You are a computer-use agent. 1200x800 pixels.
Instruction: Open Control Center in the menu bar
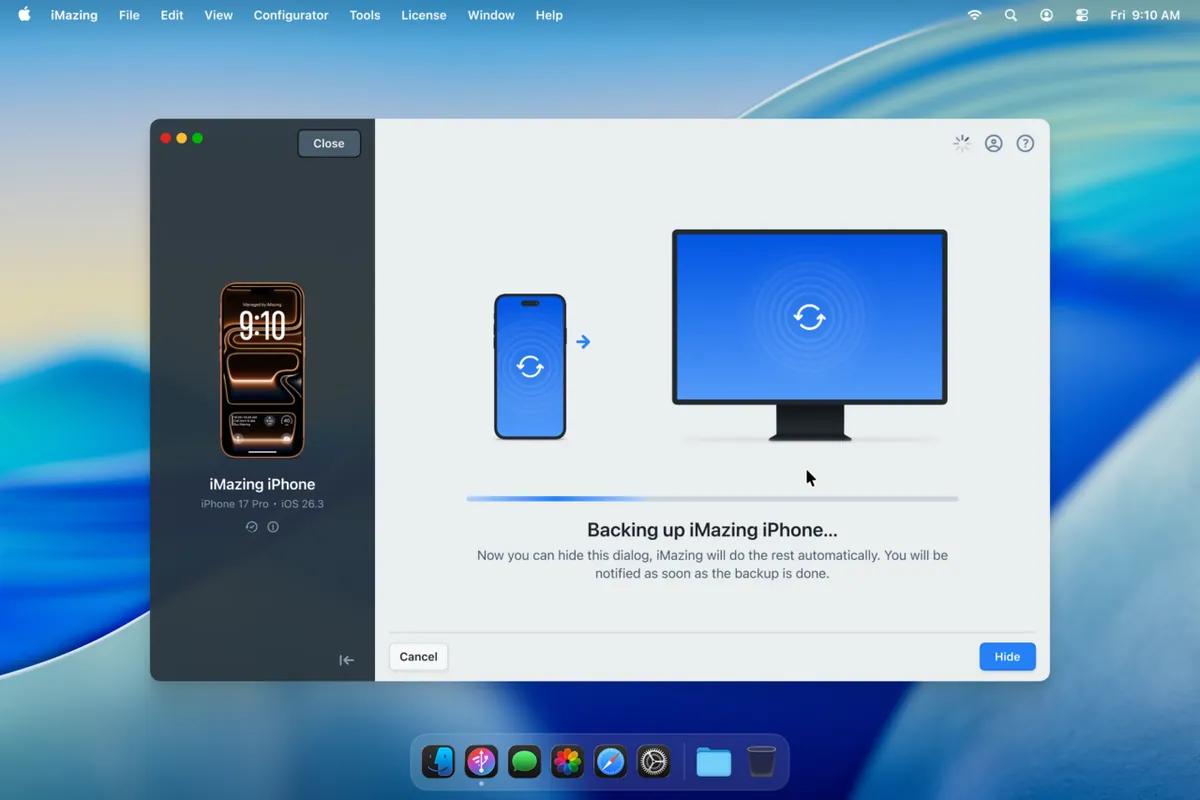(x=1082, y=15)
